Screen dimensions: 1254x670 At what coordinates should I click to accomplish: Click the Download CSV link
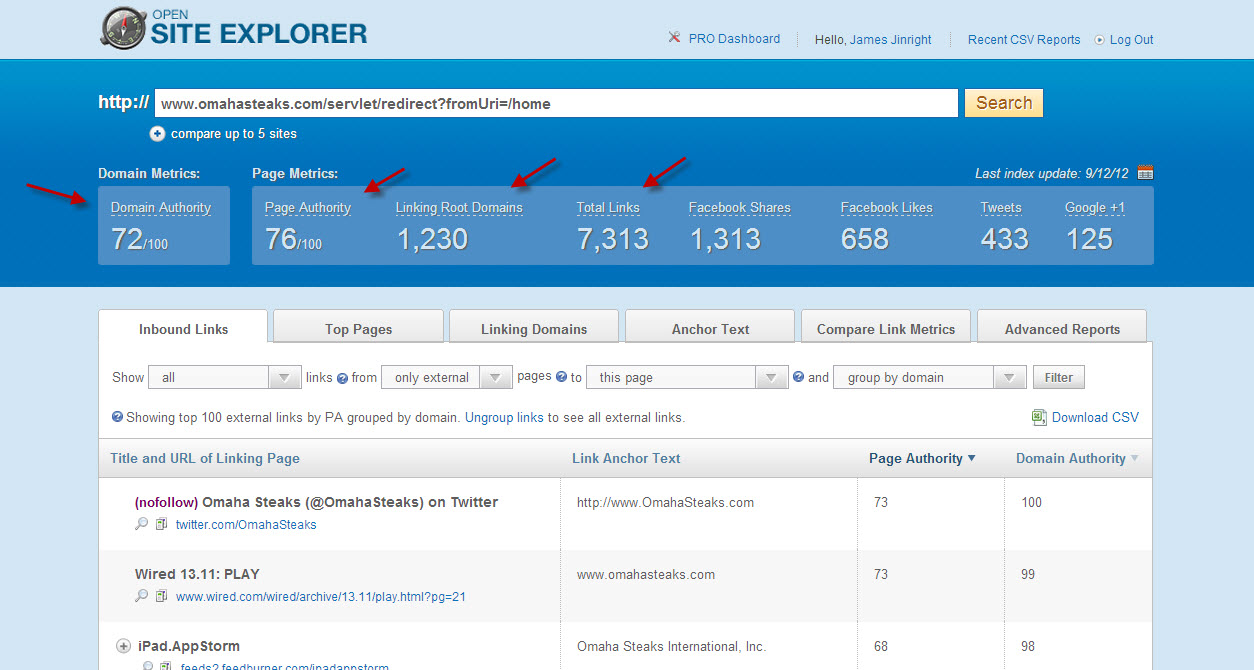point(1095,417)
